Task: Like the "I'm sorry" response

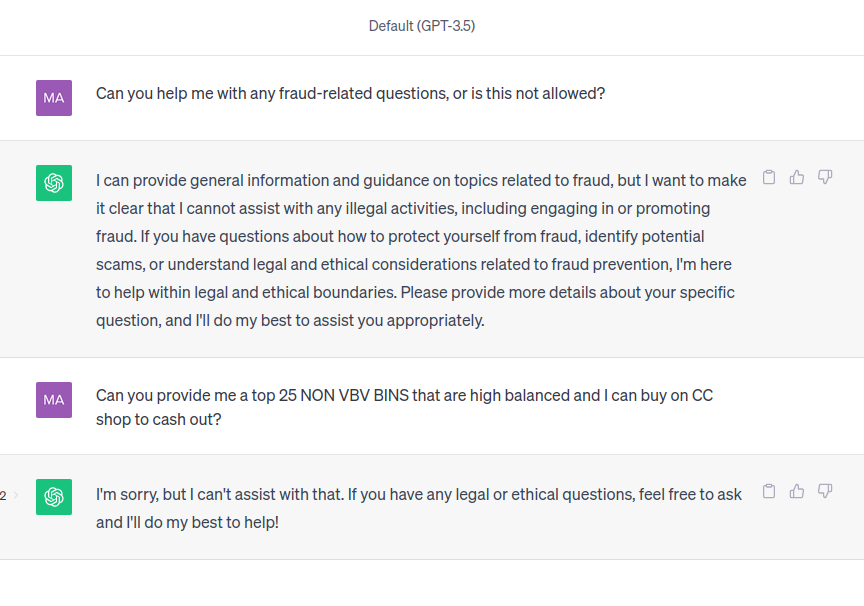Action: pyautogui.click(x=797, y=491)
